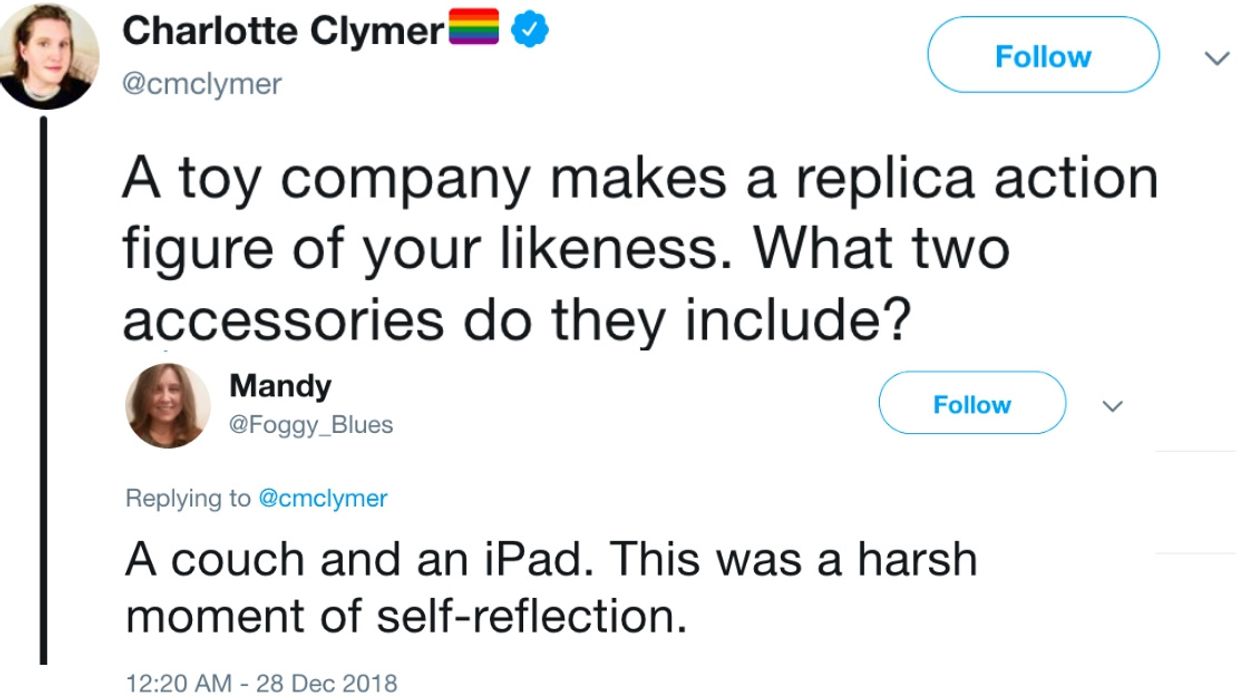Image resolution: width=1245 pixels, height=700 pixels.
Task: Open the dropdown chevron on Mandy's reply
Action: [x=1114, y=405]
